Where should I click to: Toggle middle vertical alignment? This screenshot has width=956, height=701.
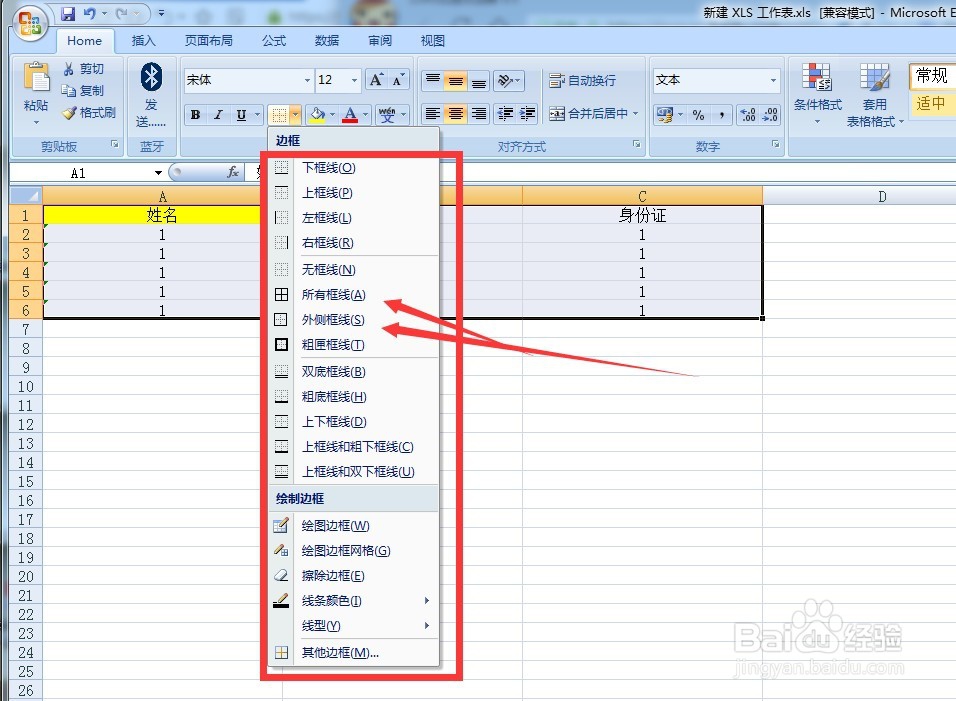coord(456,80)
